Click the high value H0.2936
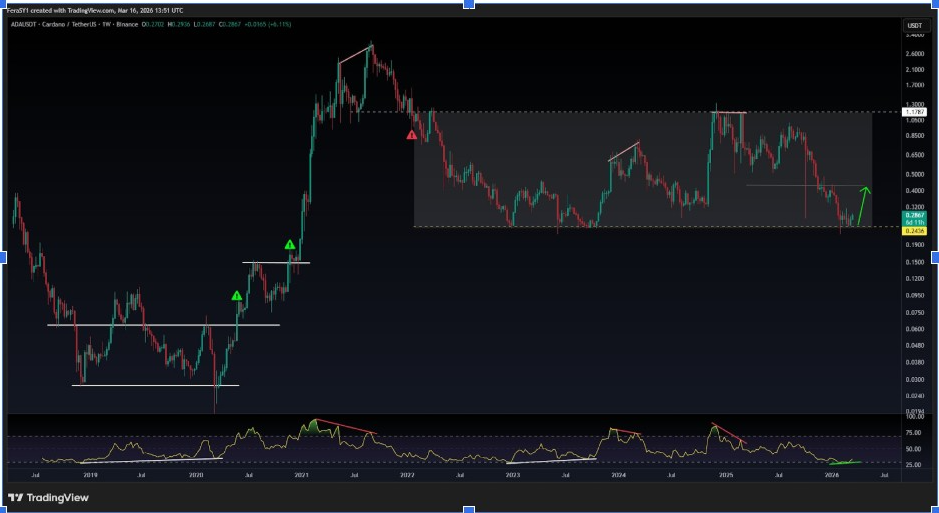The width and height of the screenshot is (939, 513). pyautogui.click(x=180, y=25)
